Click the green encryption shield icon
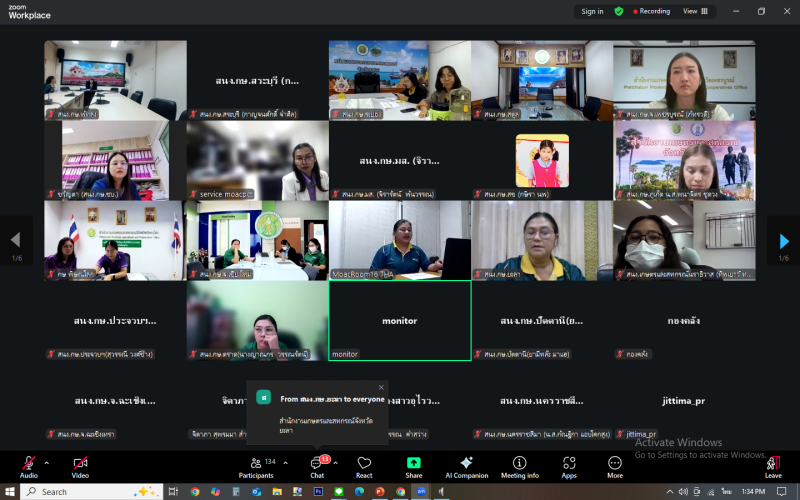Screen dimensions: 800x500 coord(619,11)
